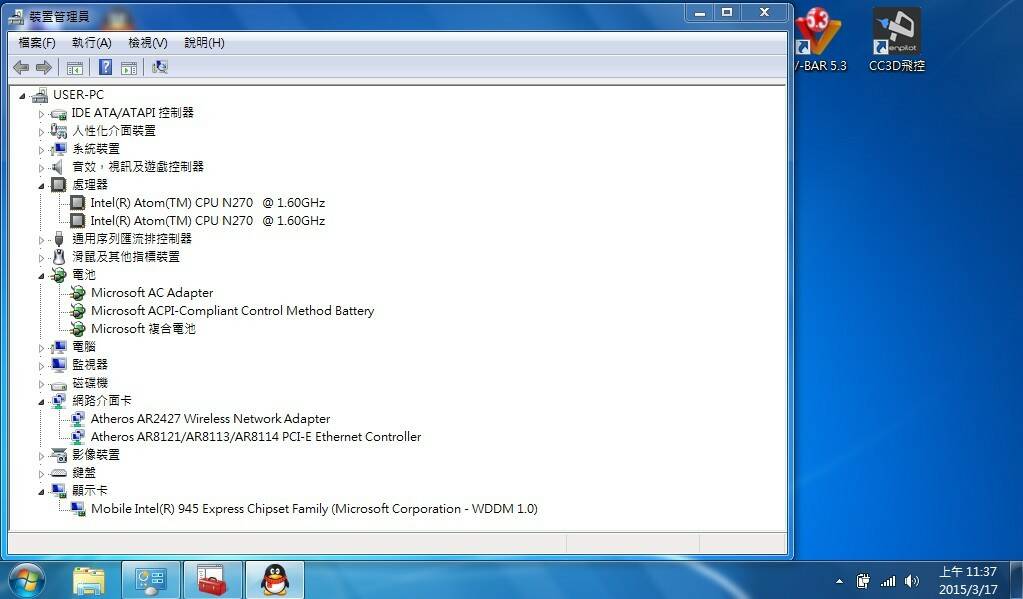
Task: Expand the IDE ATA/ATAPI 控制器 node
Action: coord(41,114)
